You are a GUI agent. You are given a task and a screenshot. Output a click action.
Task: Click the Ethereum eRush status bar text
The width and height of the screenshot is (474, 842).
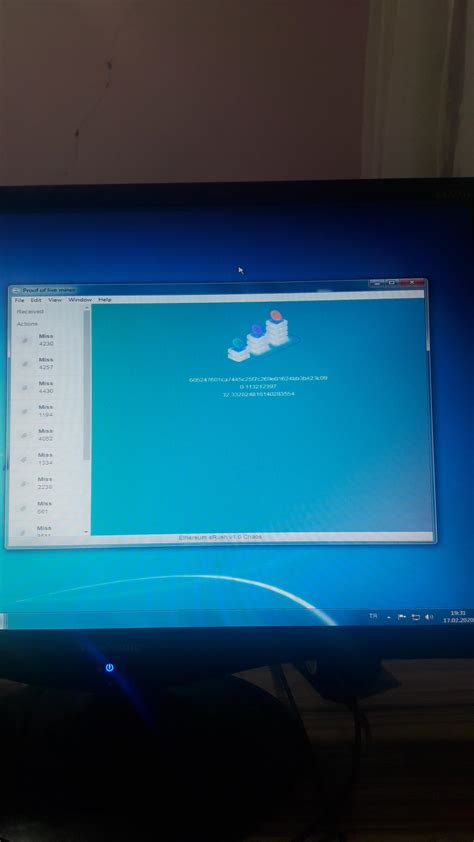point(220,537)
